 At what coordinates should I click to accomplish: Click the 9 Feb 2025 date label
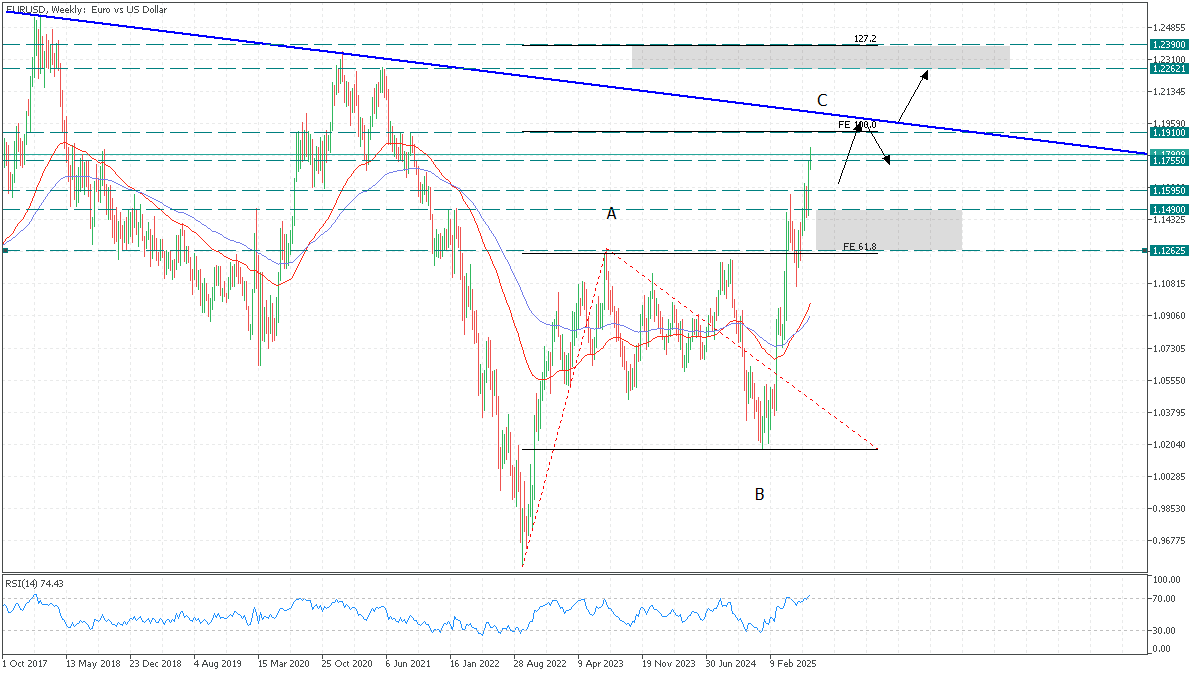792,663
